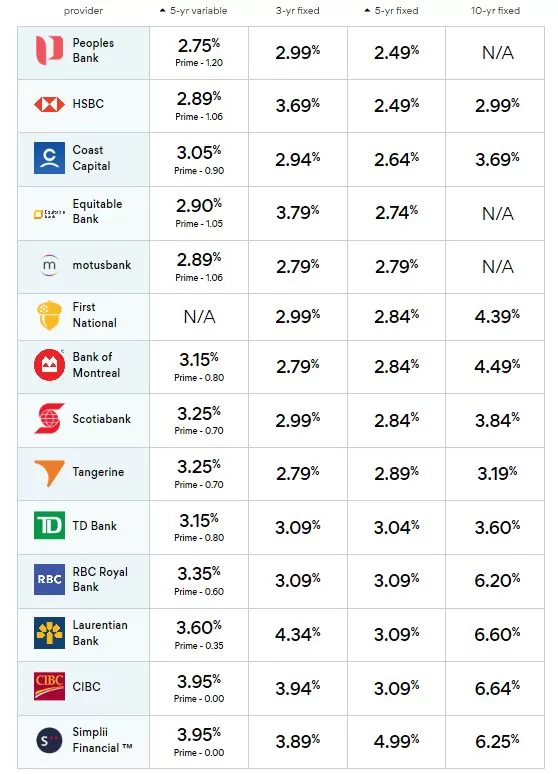Click the Scotiabank red S globe logo
This screenshot has height=774, width=558.
(x=49, y=419)
